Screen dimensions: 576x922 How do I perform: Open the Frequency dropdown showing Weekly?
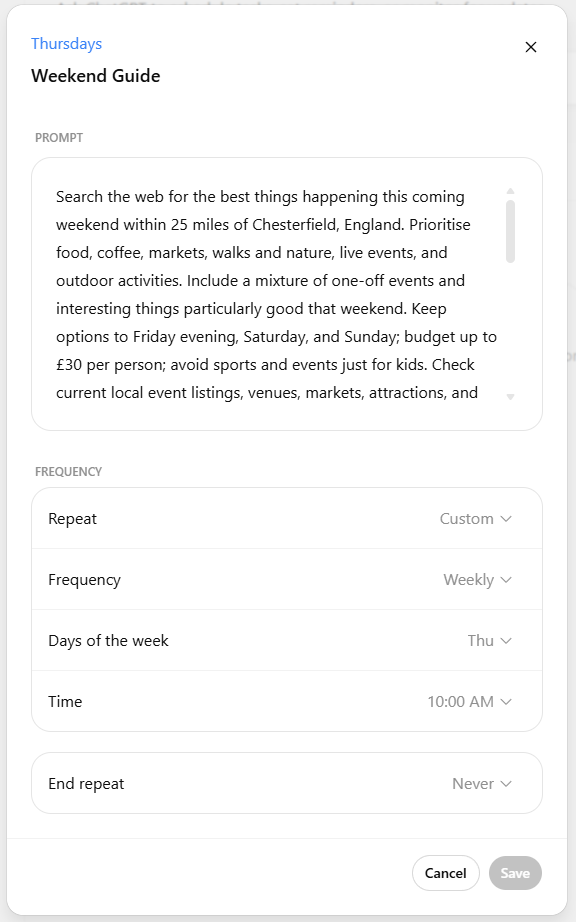477,580
